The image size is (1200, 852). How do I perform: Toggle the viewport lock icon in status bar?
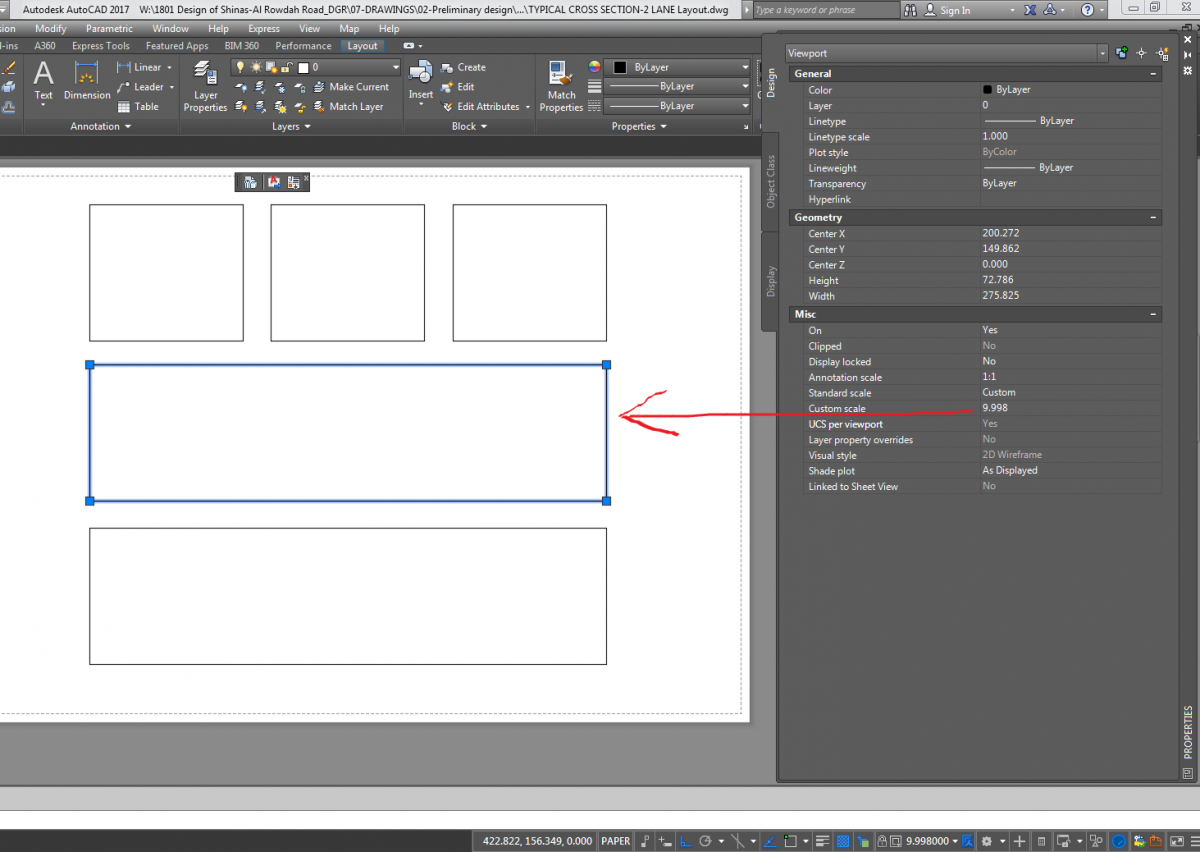882,841
